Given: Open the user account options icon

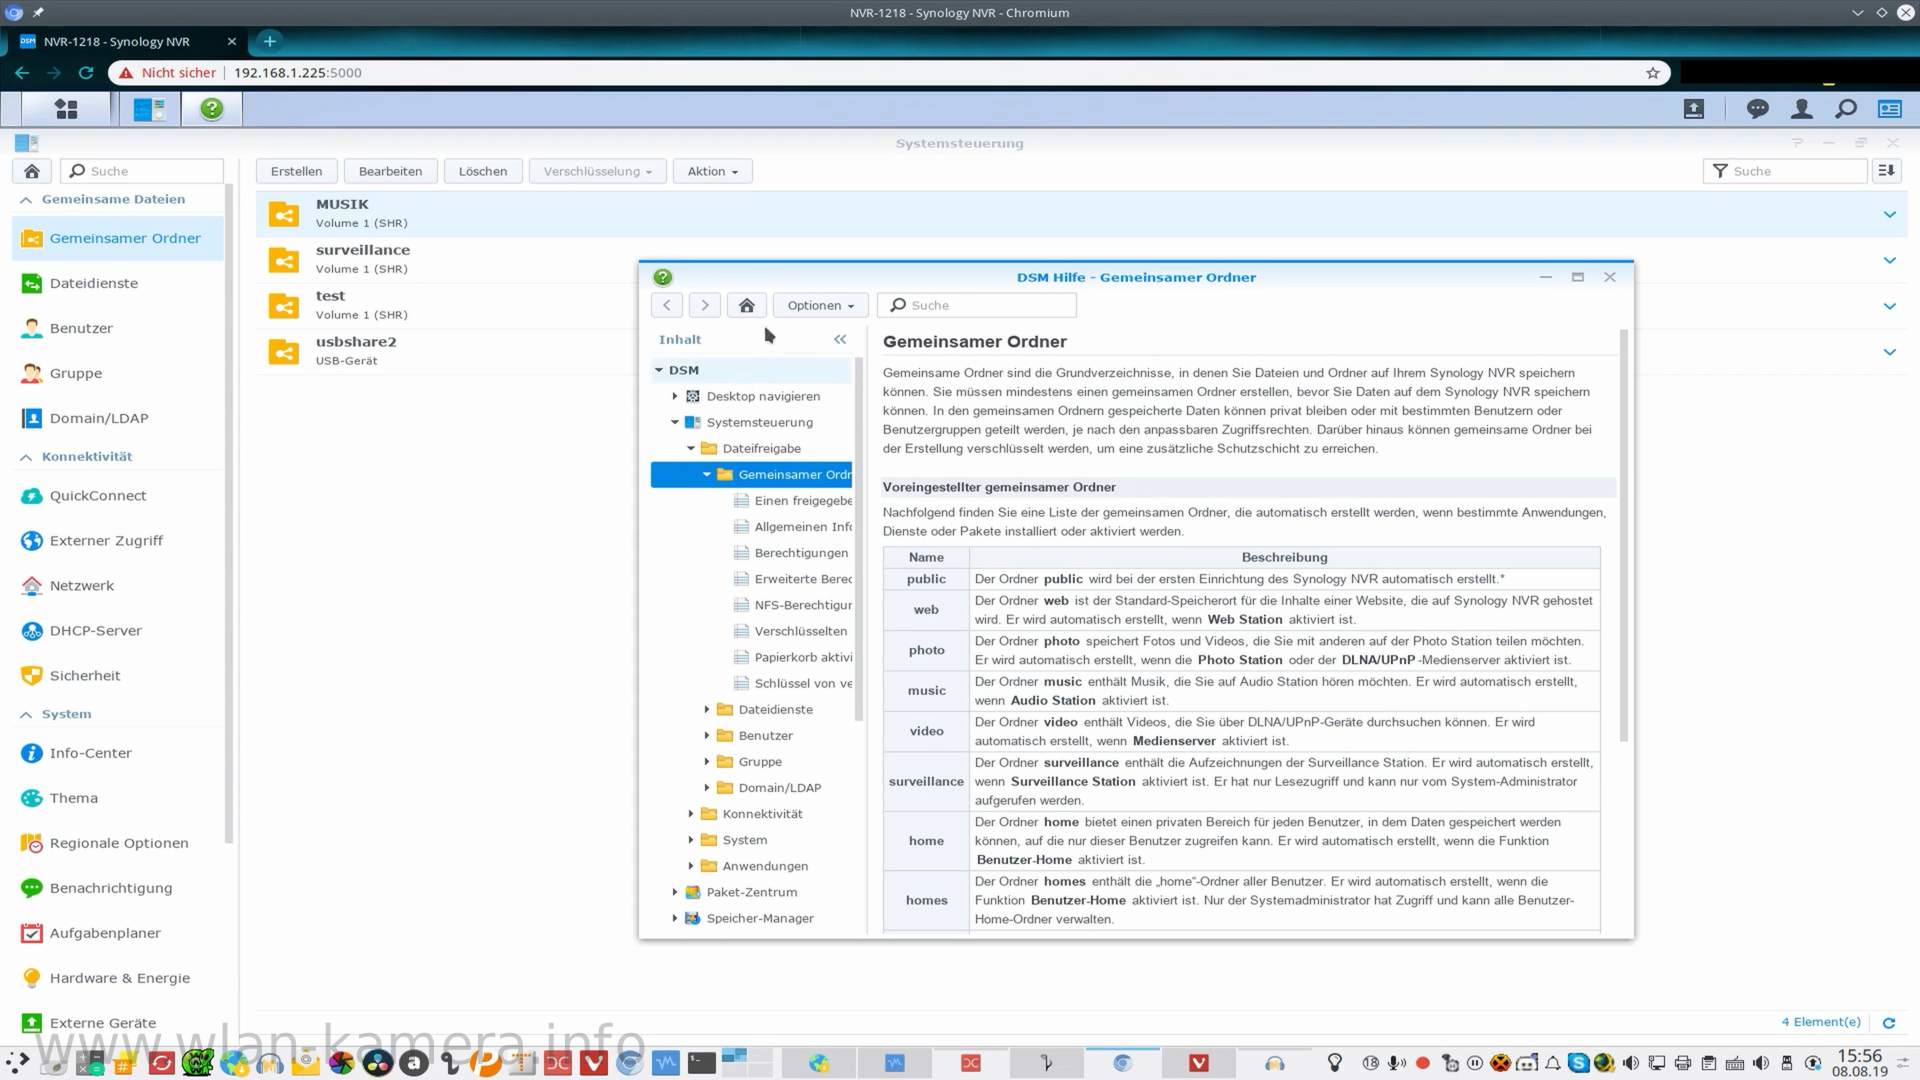Looking at the screenshot, I should pos(1802,109).
